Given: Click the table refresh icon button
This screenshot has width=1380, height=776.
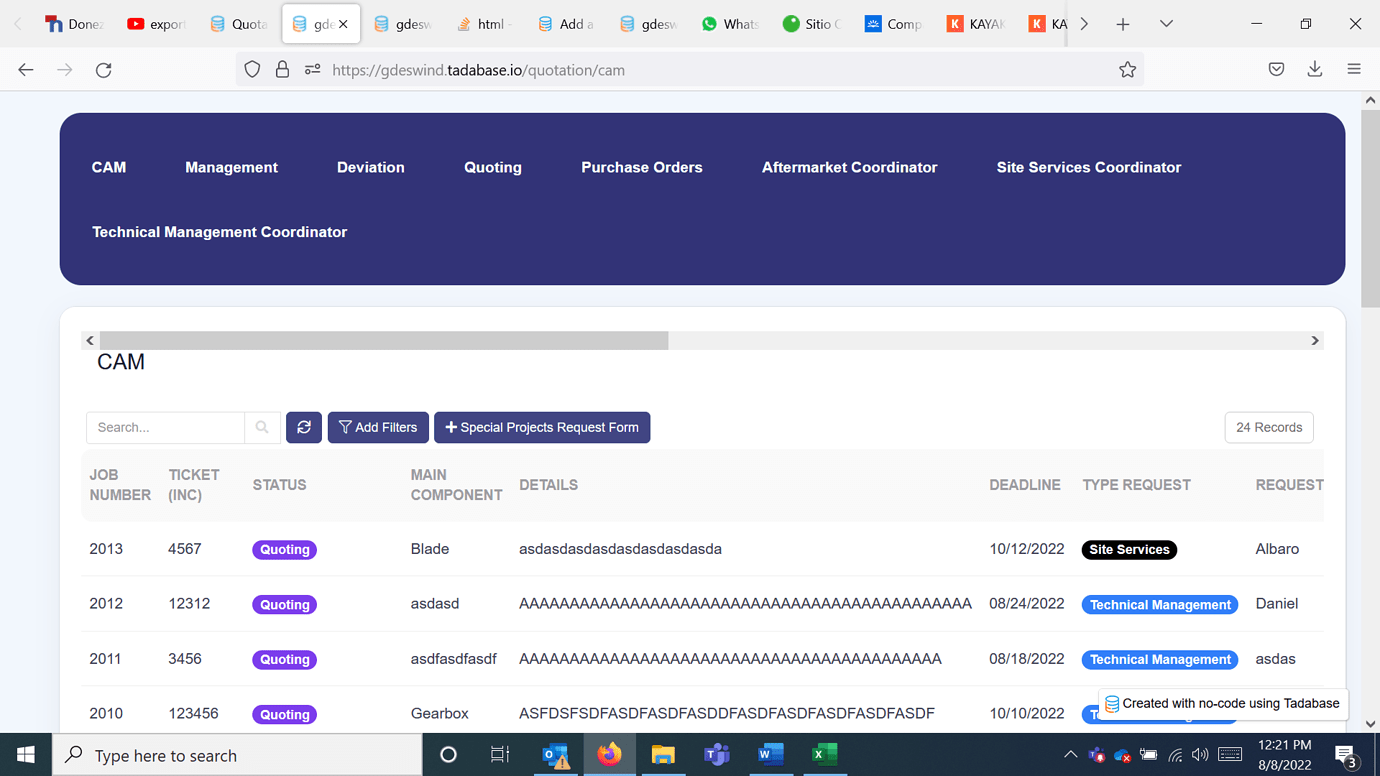Looking at the screenshot, I should (304, 427).
